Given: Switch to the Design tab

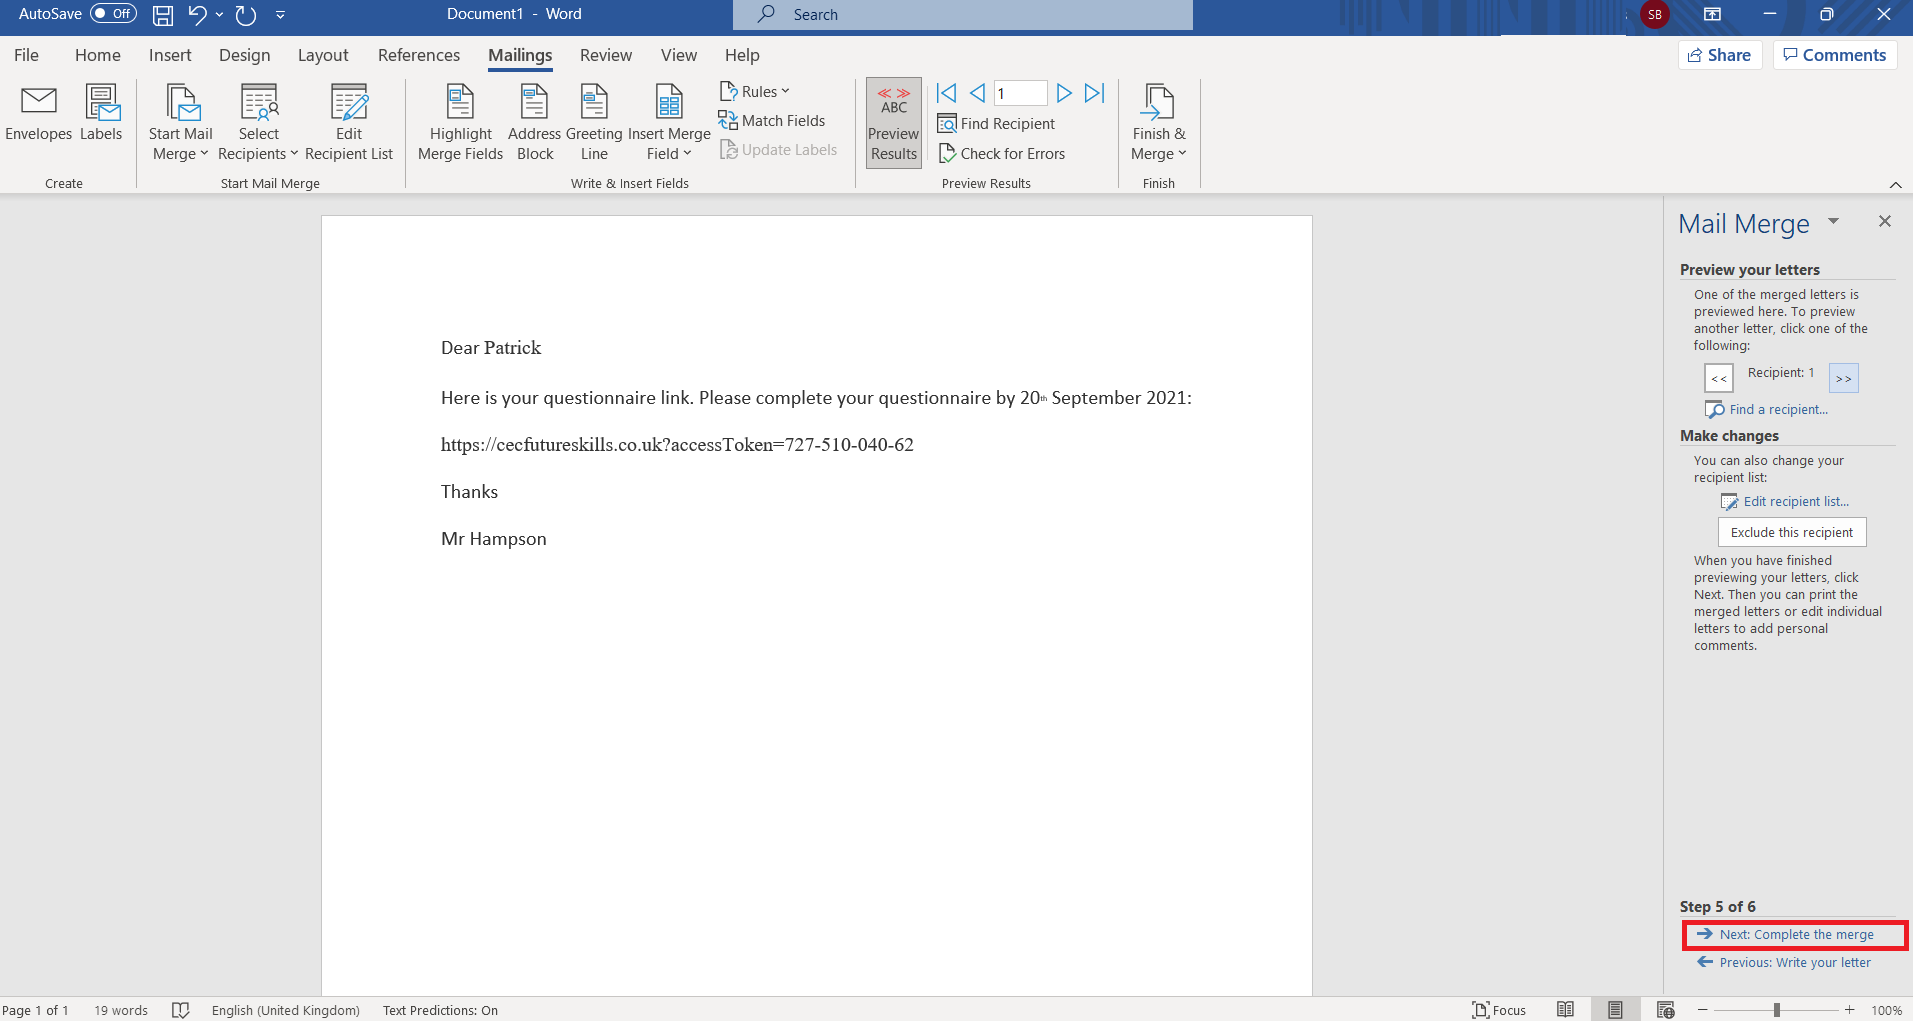Looking at the screenshot, I should pos(245,55).
